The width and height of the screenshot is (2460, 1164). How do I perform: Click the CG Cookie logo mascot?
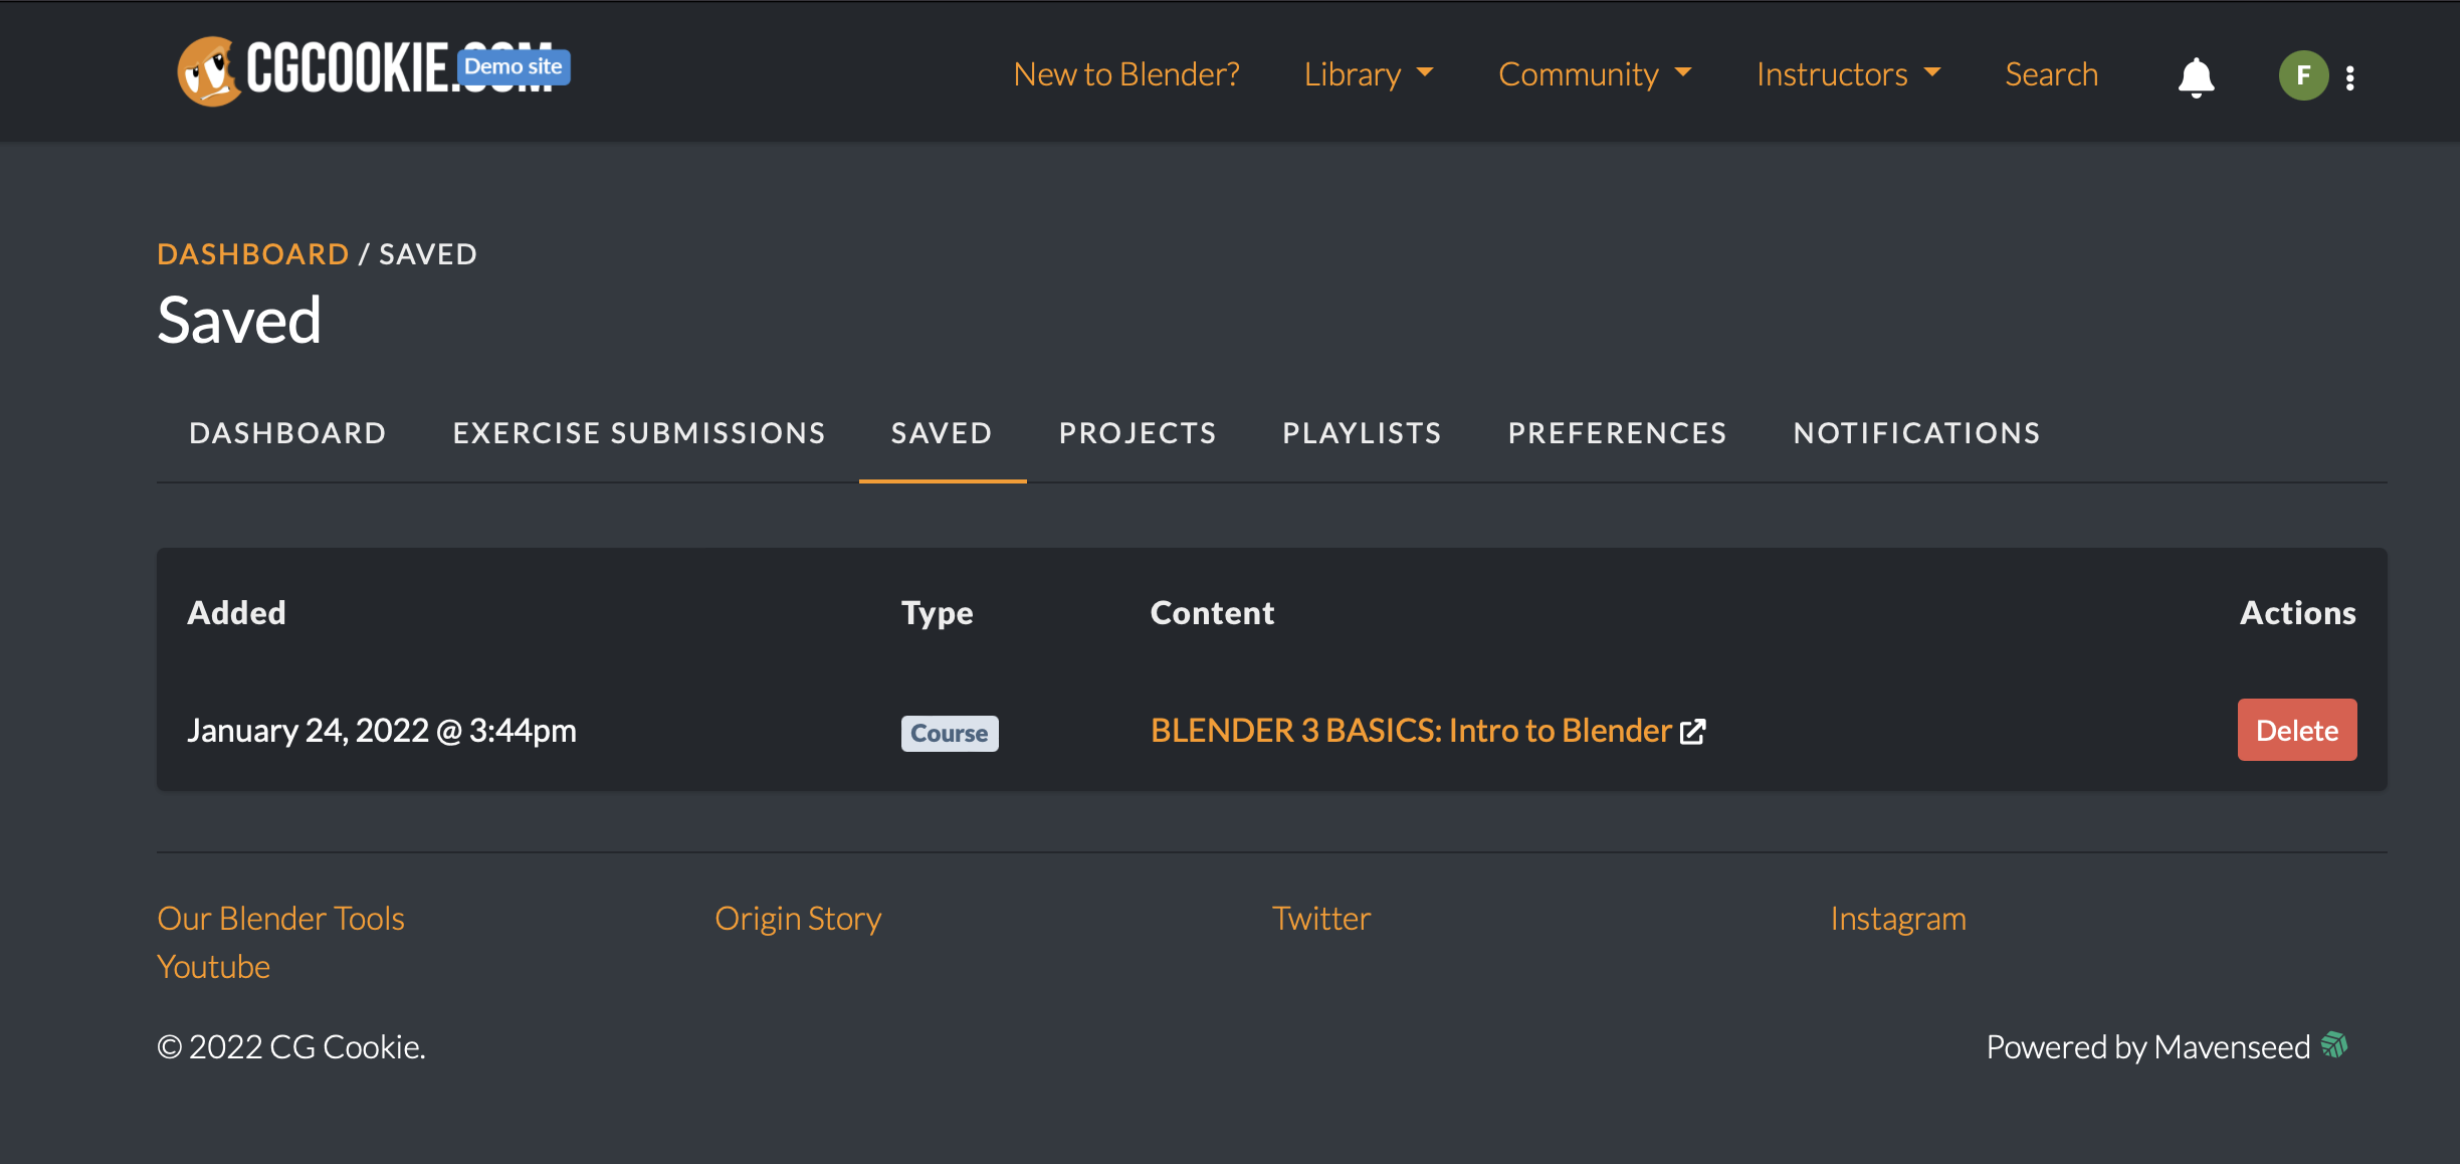pos(209,71)
